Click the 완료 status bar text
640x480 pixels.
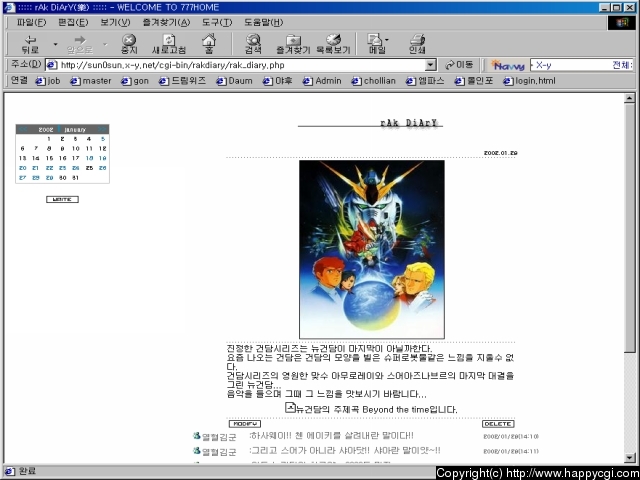[27, 471]
